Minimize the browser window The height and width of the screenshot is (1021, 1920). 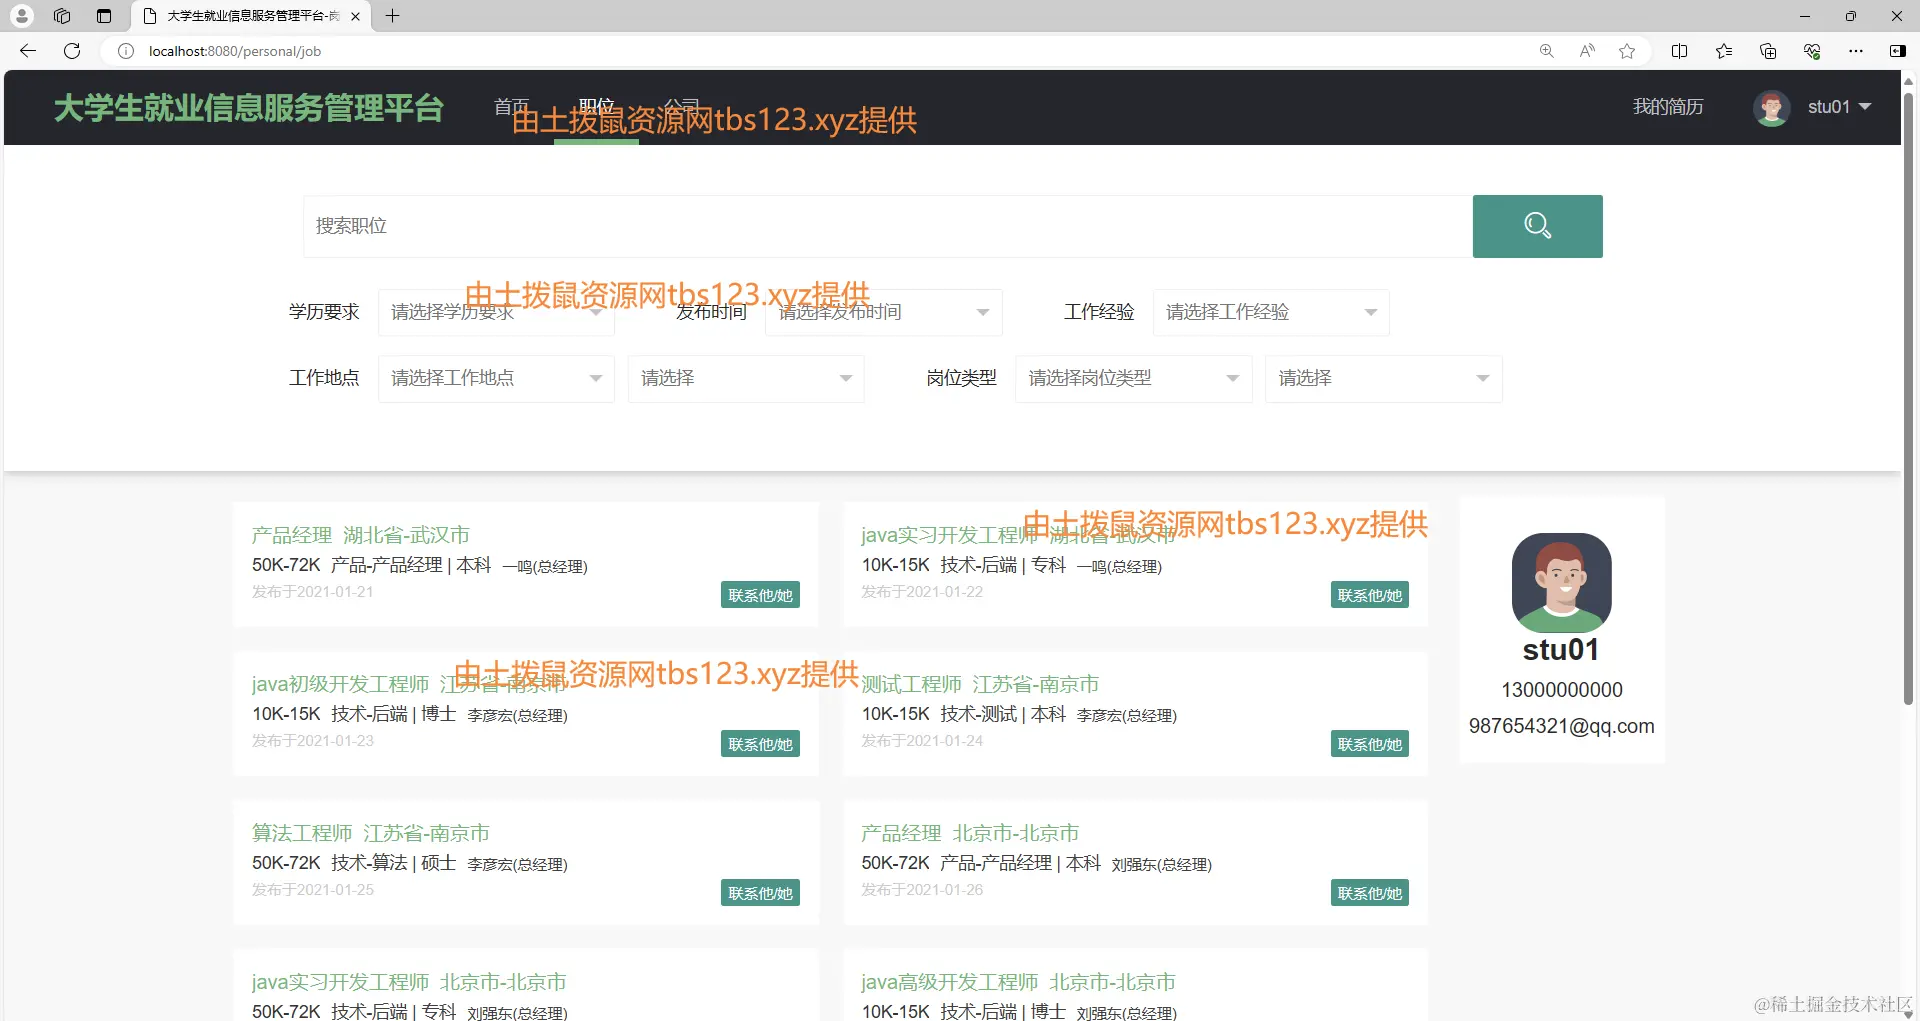click(1805, 16)
